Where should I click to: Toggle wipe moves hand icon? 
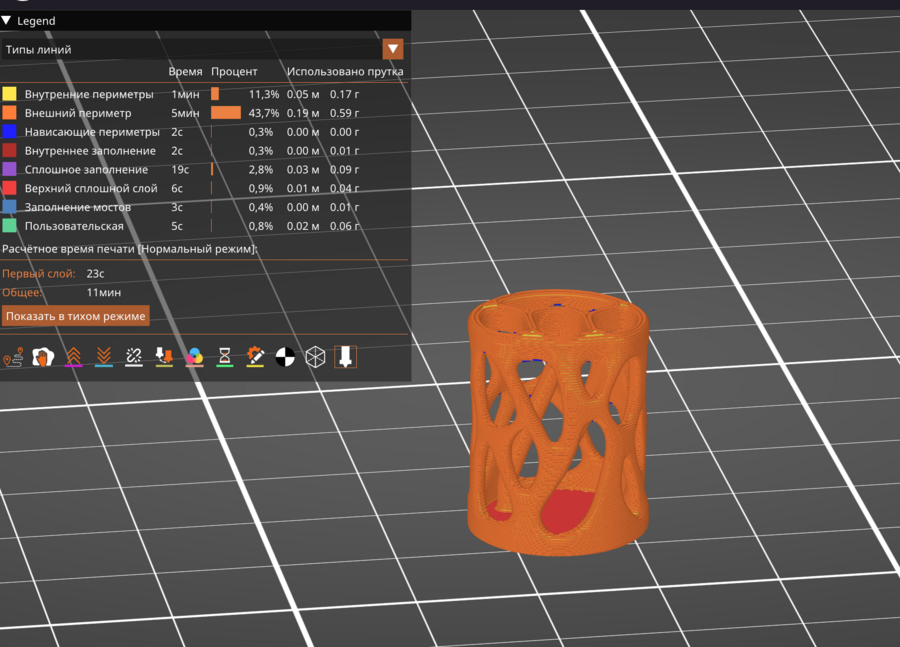43,357
